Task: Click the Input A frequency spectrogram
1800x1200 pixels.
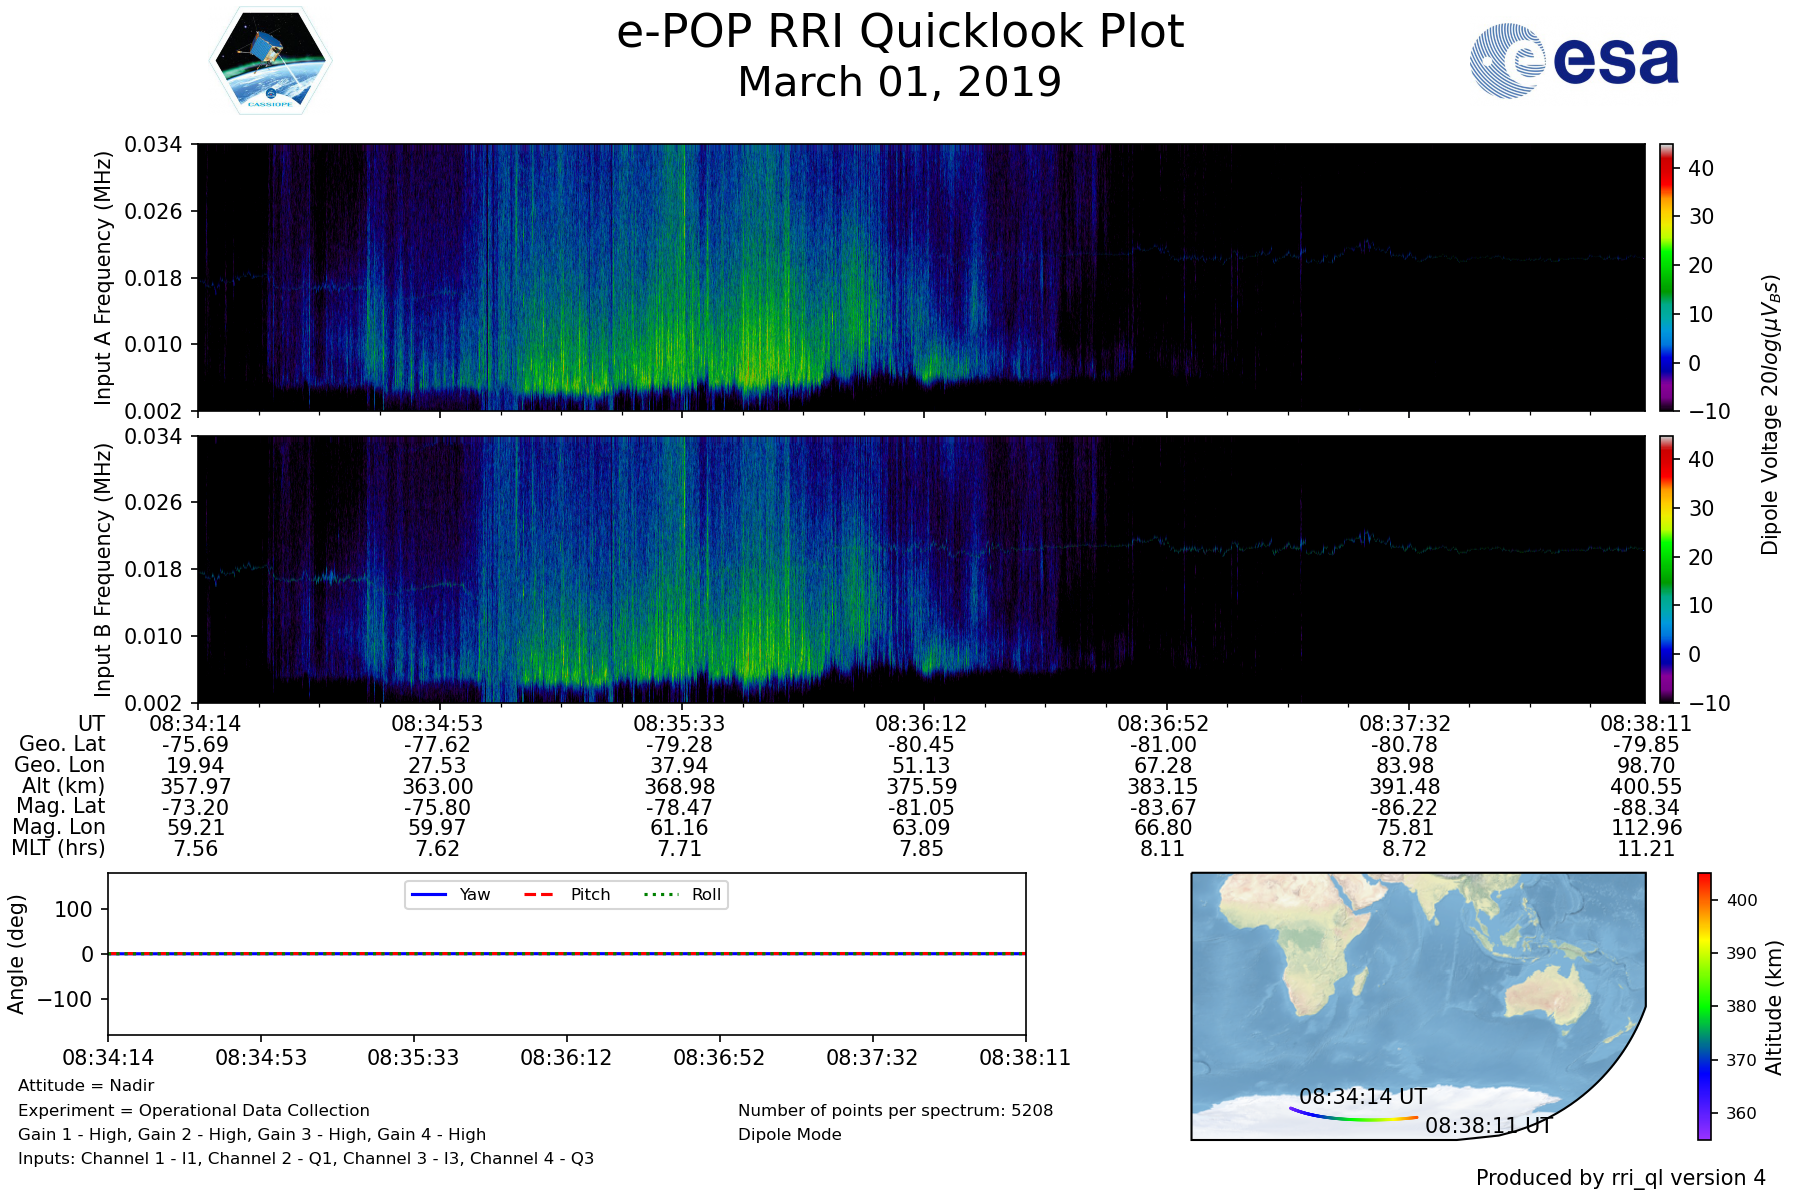Action: click(920, 277)
